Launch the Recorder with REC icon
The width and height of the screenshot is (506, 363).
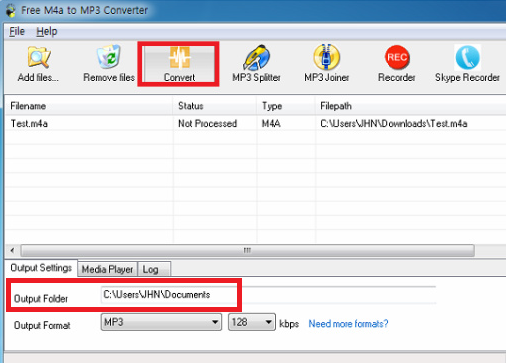tap(397, 64)
